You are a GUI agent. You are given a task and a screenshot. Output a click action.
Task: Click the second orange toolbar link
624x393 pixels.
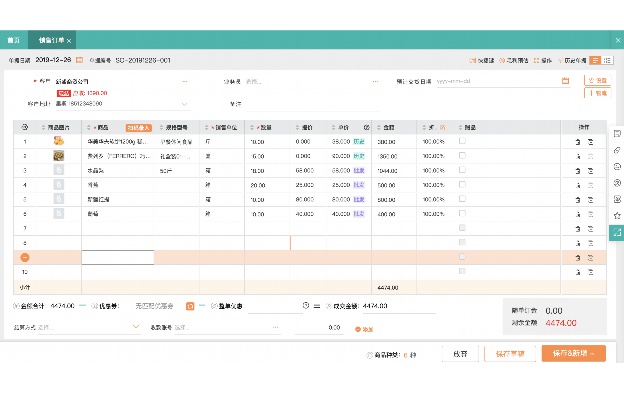(x=514, y=60)
